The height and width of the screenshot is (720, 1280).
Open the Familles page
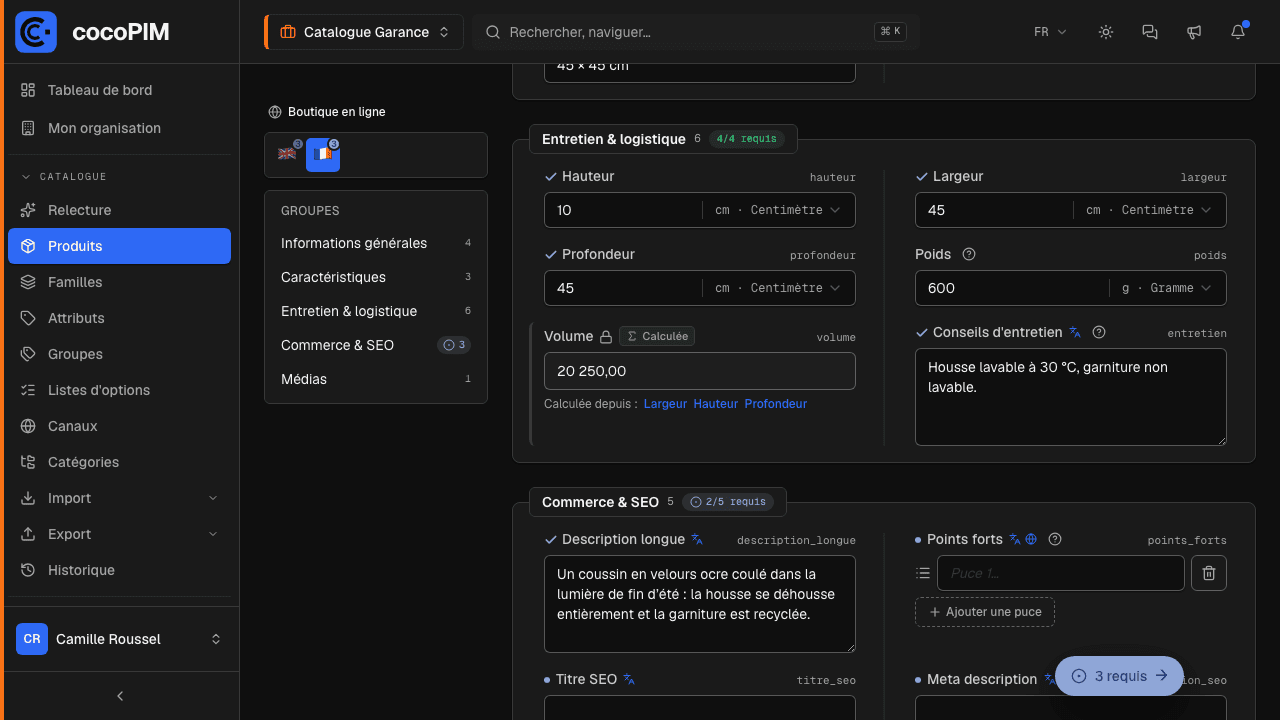[119, 282]
